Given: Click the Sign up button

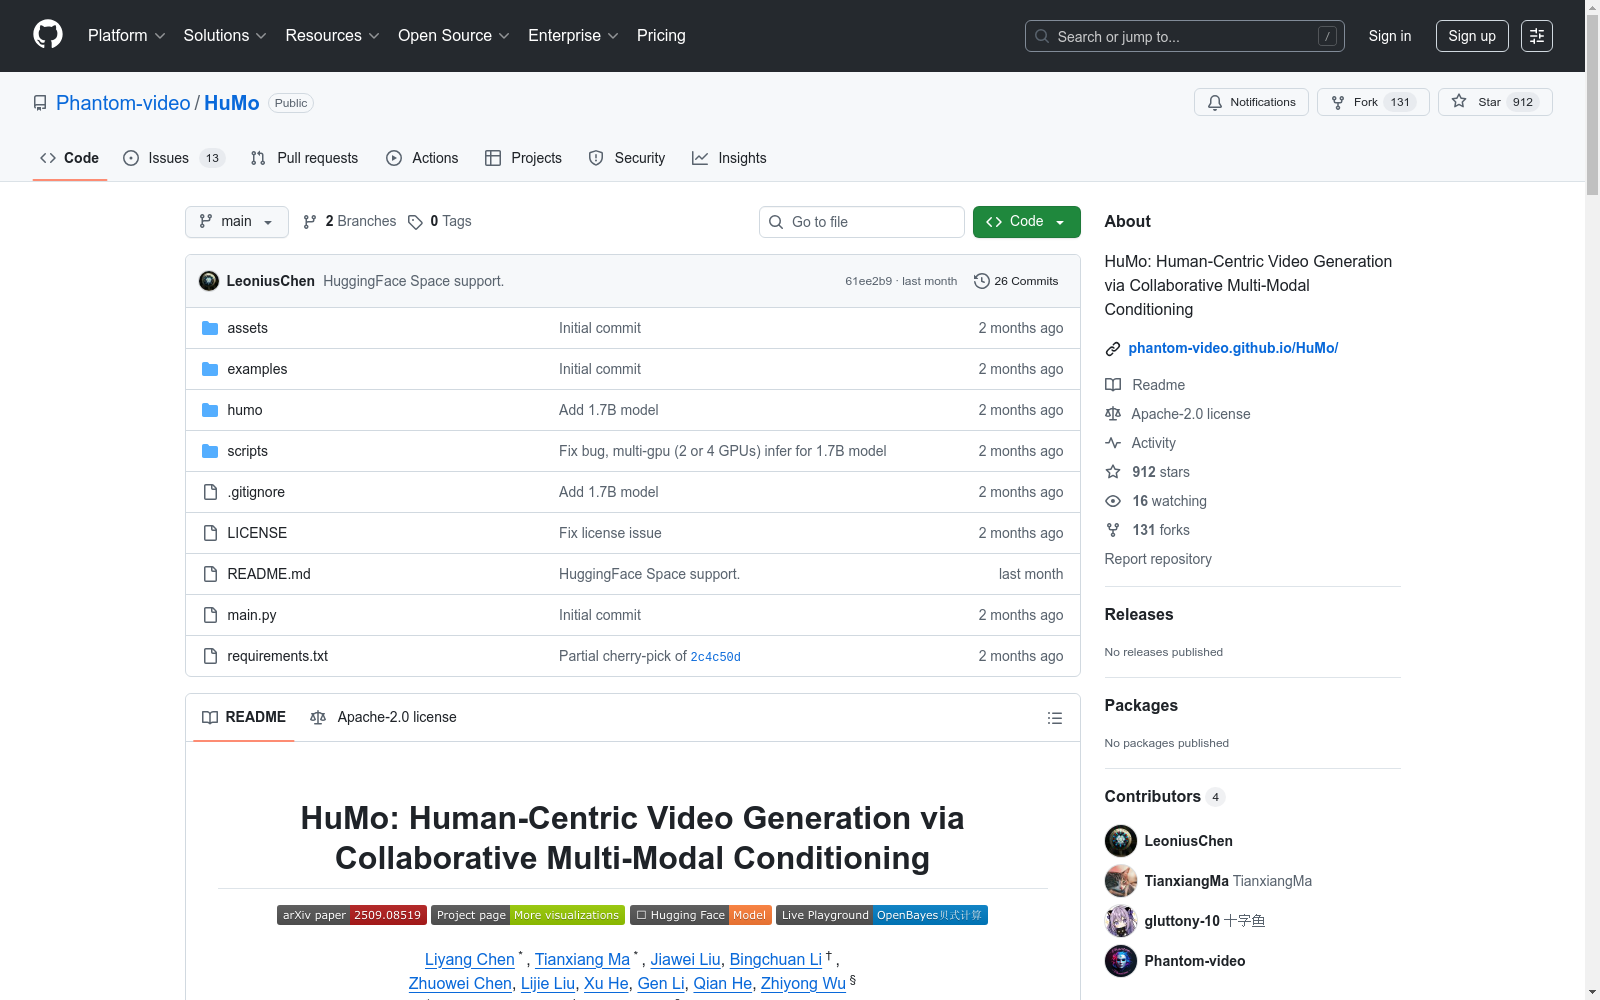Looking at the screenshot, I should (x=1472, y=36).
